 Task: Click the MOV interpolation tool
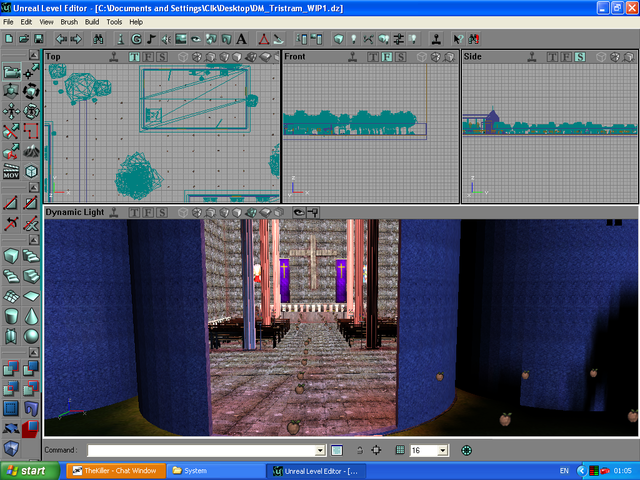(x=11, y=172)
